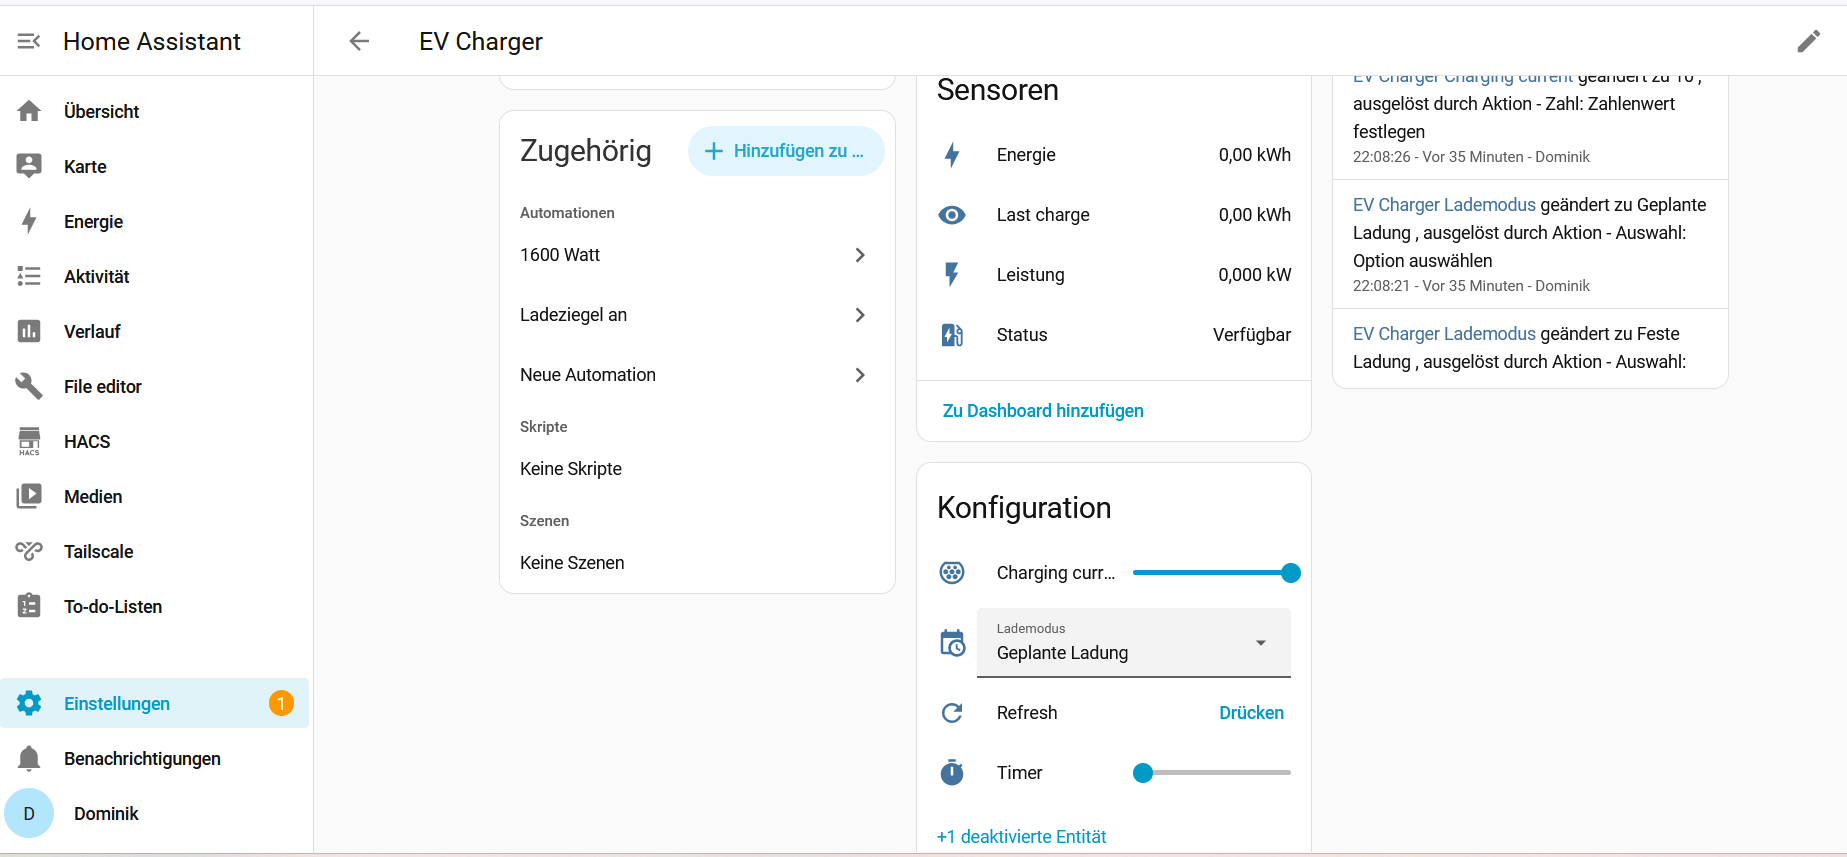Open Medien in the sidebar
Screen dimensions: 1847x857
tap(155, 496)
